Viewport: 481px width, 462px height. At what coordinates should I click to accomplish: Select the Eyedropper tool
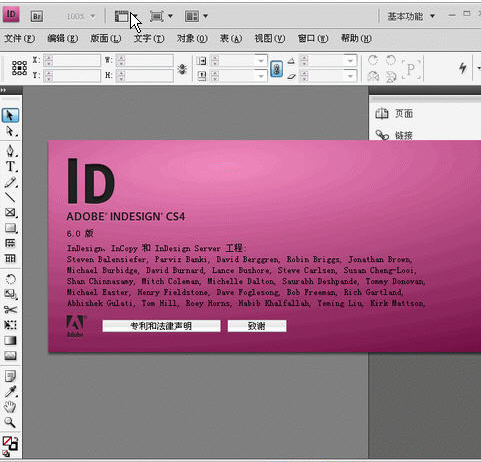(x=10, y=392)
